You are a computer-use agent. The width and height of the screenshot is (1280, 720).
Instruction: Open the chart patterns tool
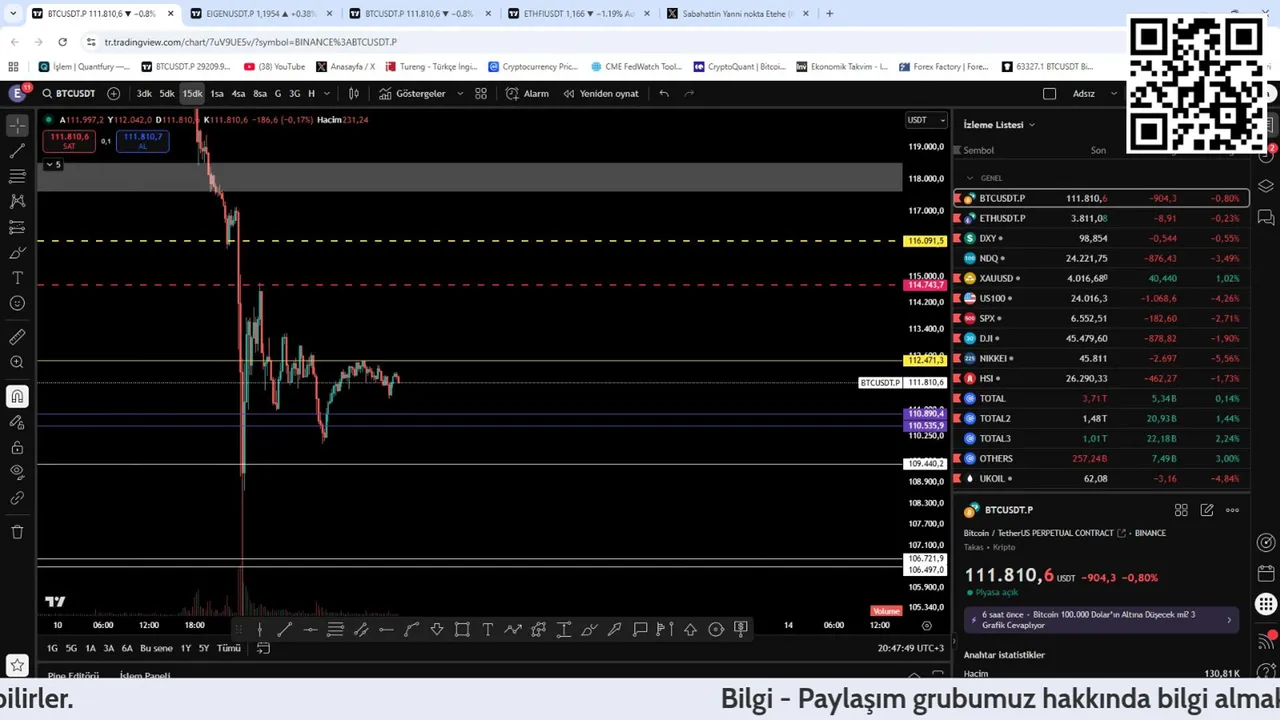17,201
